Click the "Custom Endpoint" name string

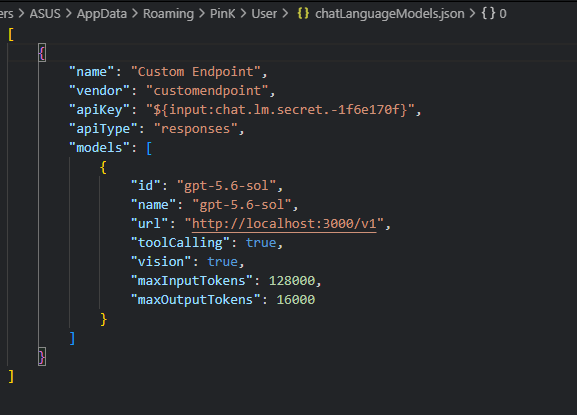coord(195,71)
